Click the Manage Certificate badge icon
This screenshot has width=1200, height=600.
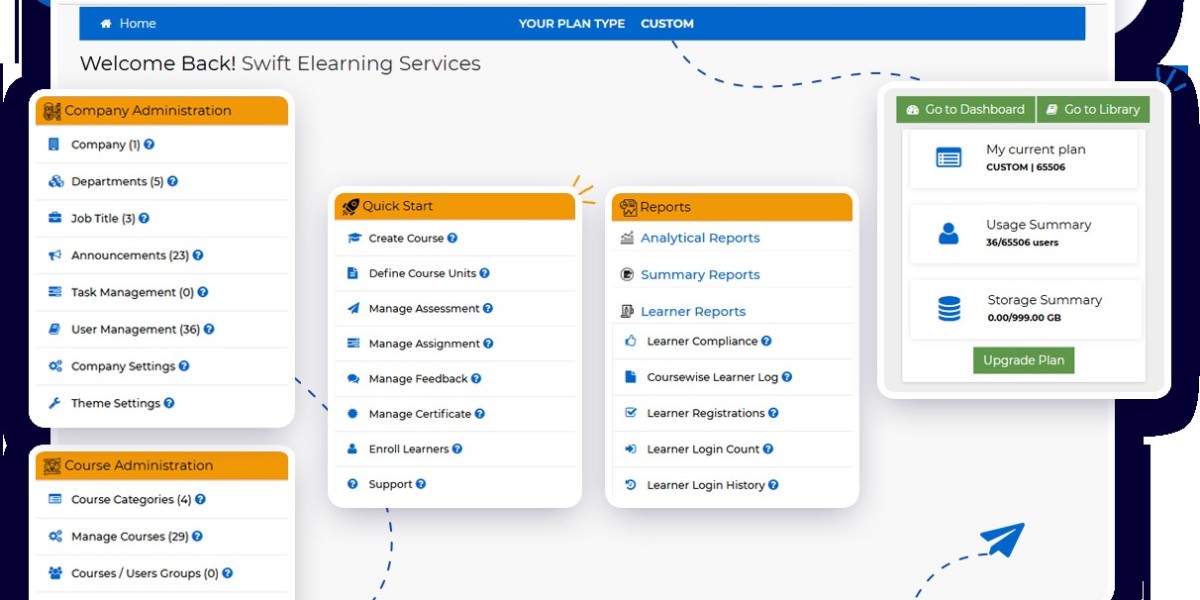[352, 414]
